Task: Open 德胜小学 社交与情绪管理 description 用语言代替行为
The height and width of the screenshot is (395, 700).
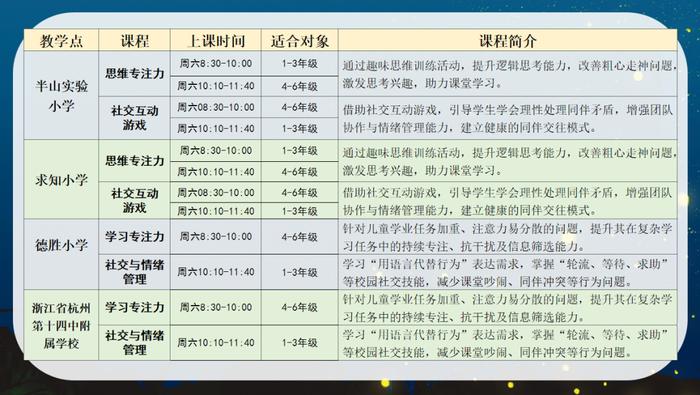Action: coord(508,272)
